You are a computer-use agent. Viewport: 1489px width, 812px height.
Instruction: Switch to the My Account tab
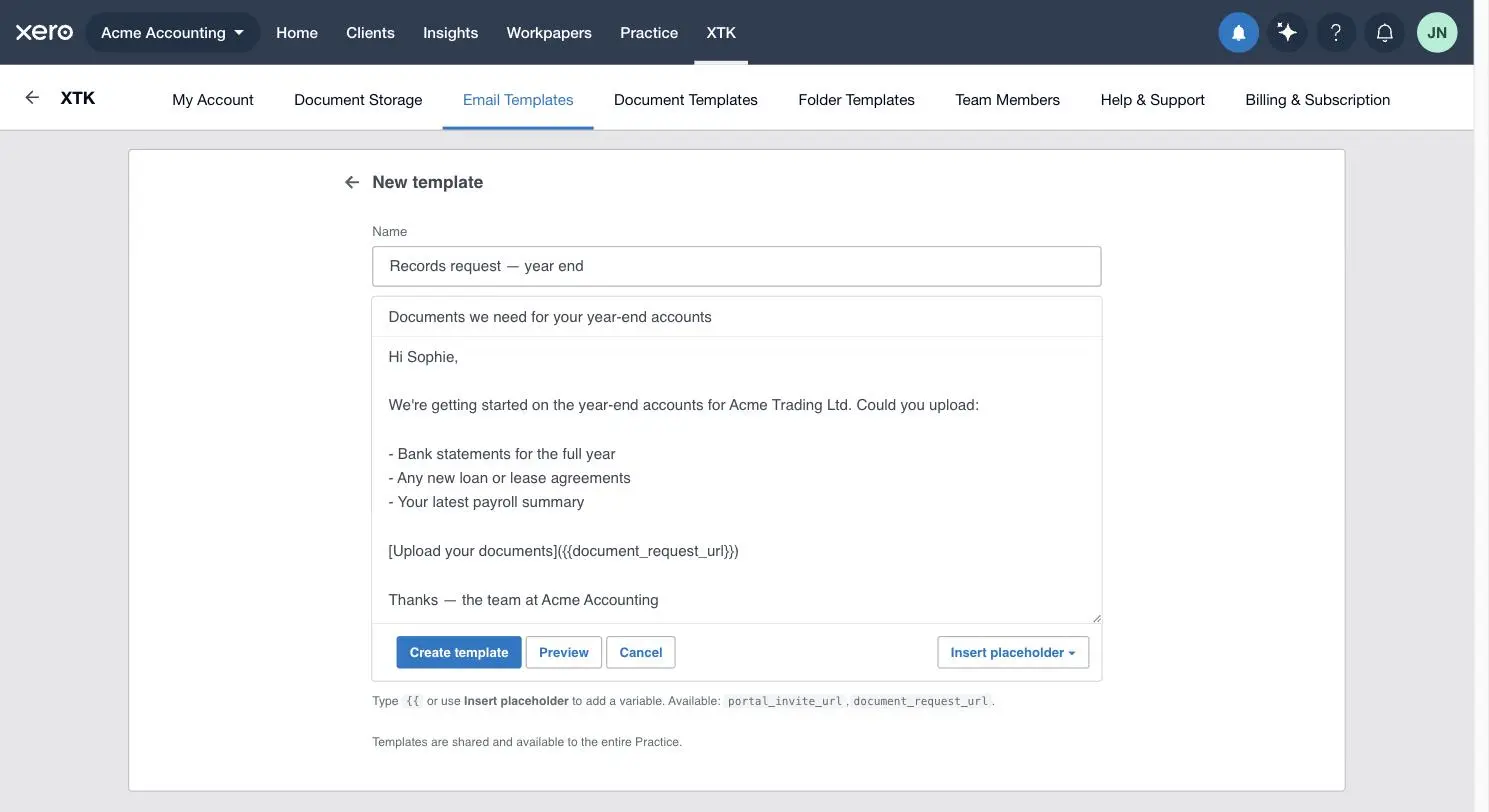(213, 100)
